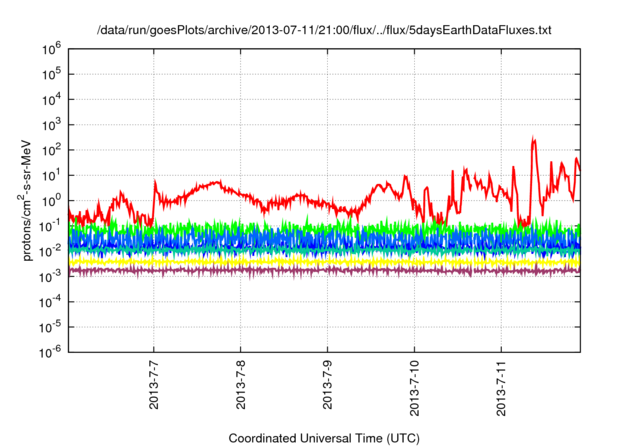640x448 pixels.
Task: Click the 10^-5 y-axis tick label
Action: [x=50, y=328]
